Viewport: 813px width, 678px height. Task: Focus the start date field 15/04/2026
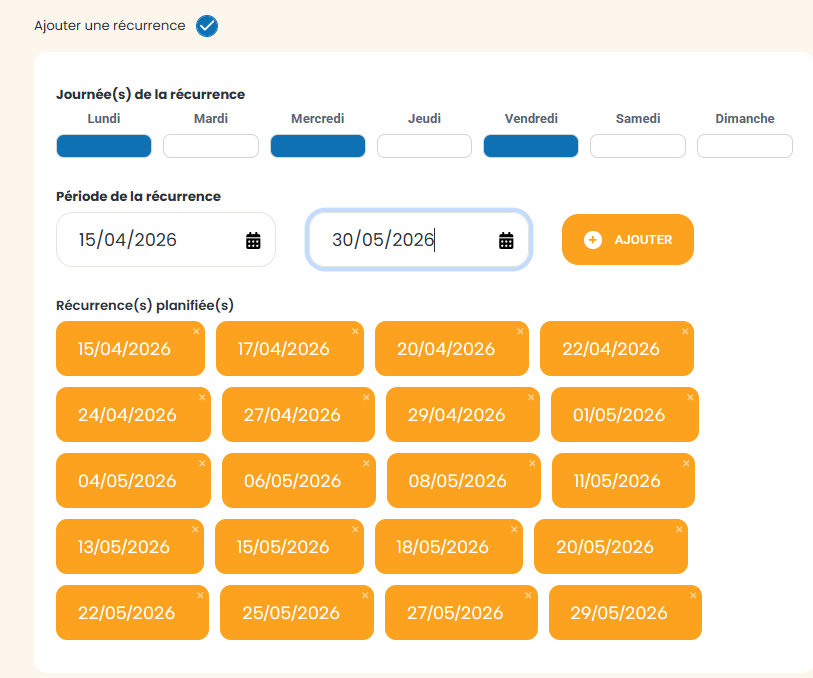click(150, 240)
